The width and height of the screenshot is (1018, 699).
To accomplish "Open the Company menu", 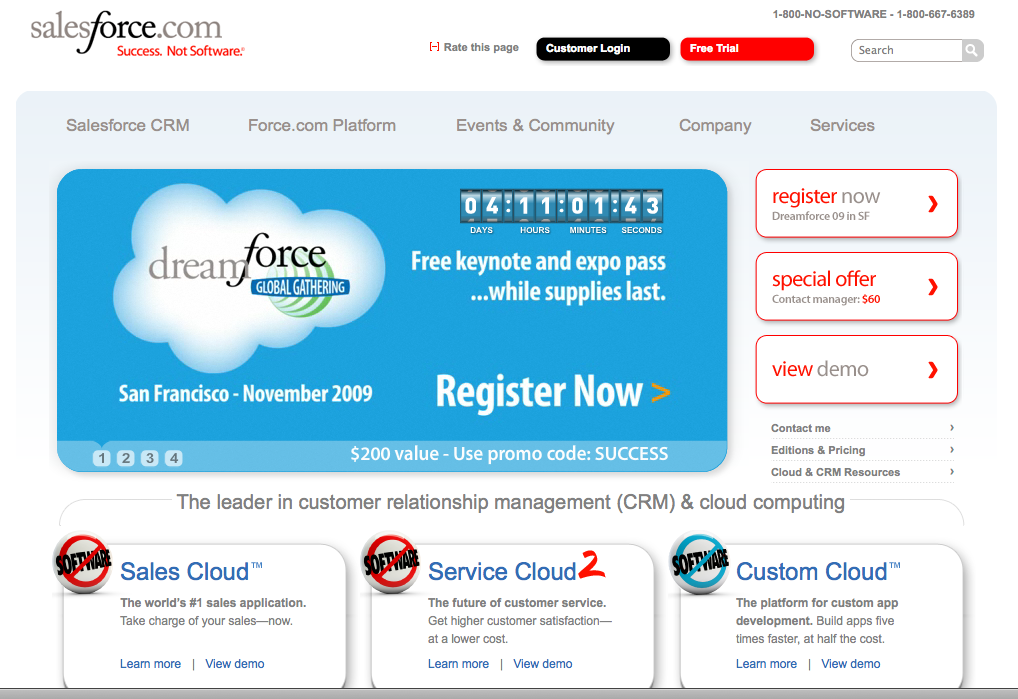I will click(715, 125).
